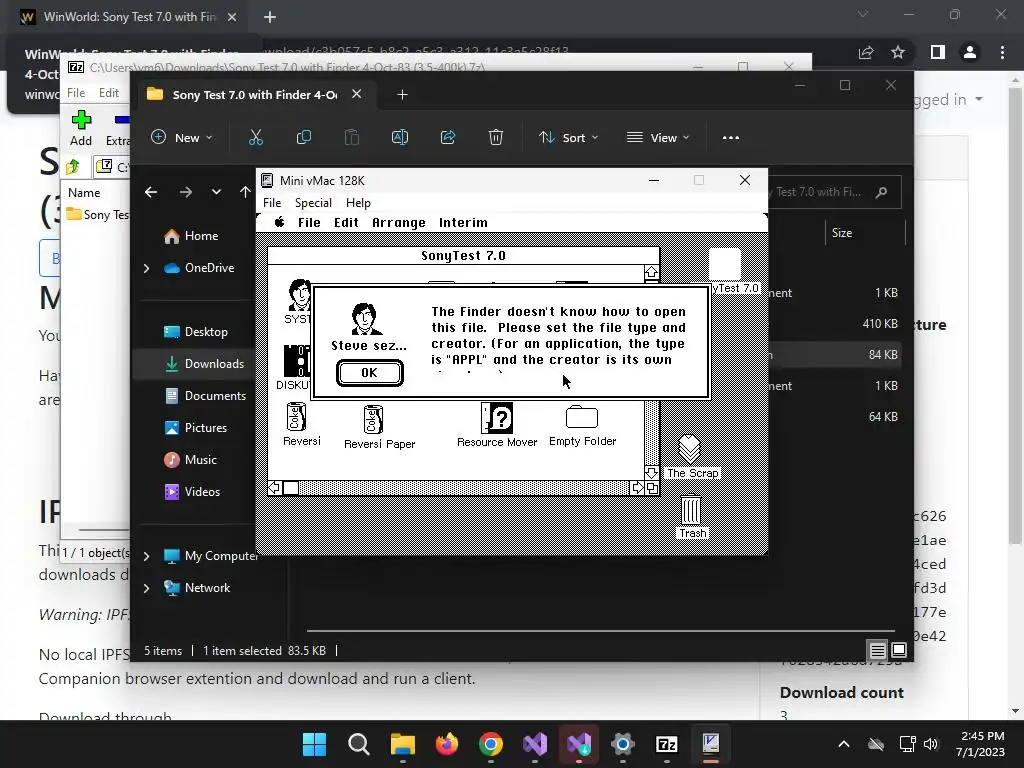Click the Share icon in File Explorer
Viewport: 1024px width, 768px height.
pos(448,138)
